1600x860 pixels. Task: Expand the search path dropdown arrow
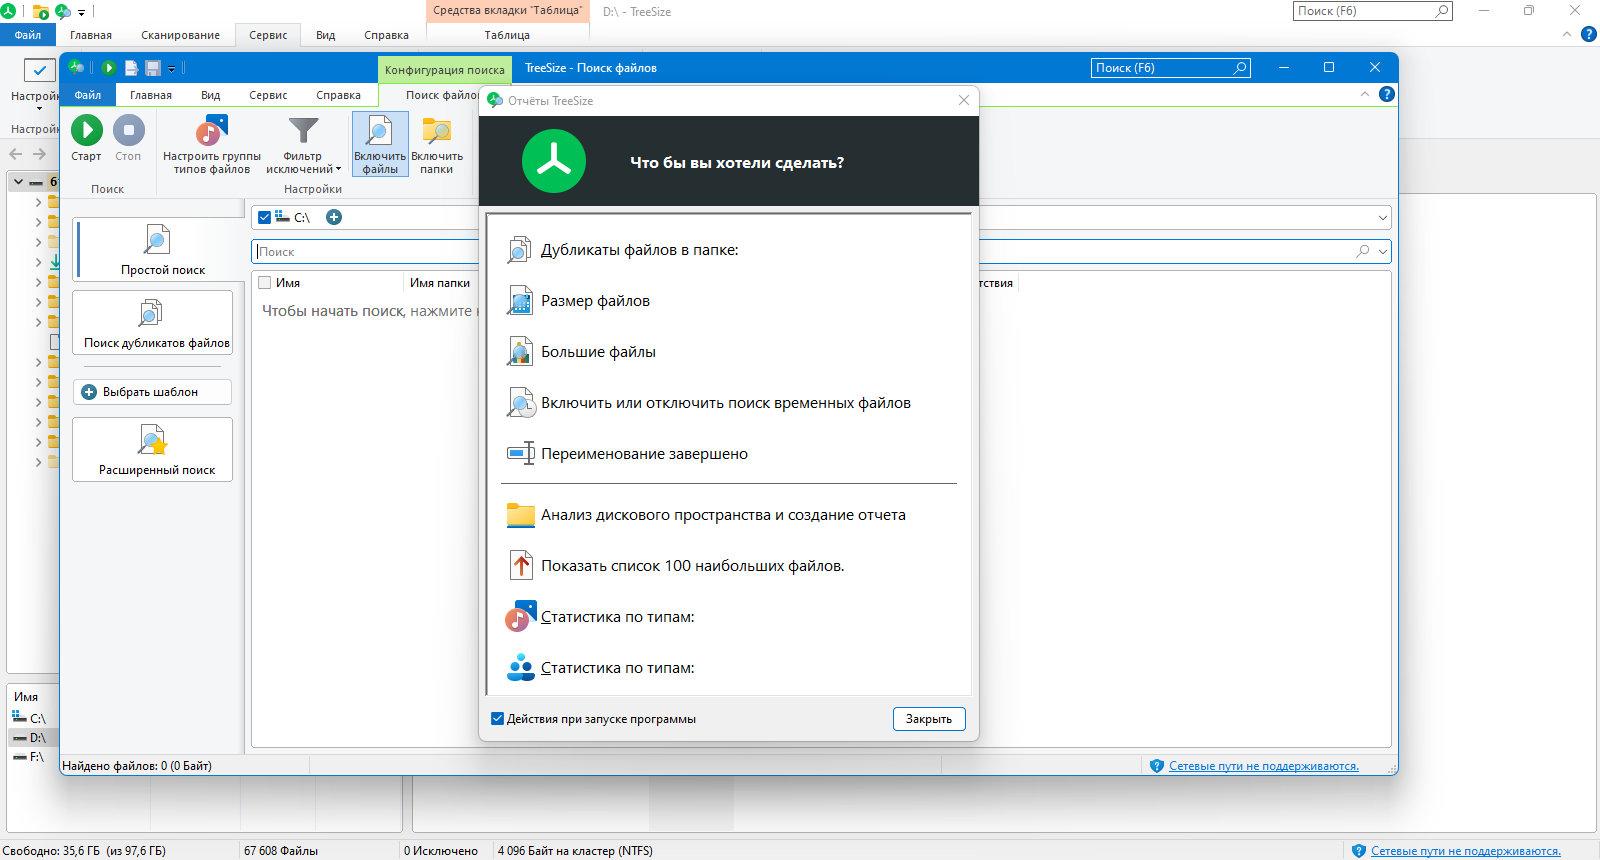(x=1383, y=218)
